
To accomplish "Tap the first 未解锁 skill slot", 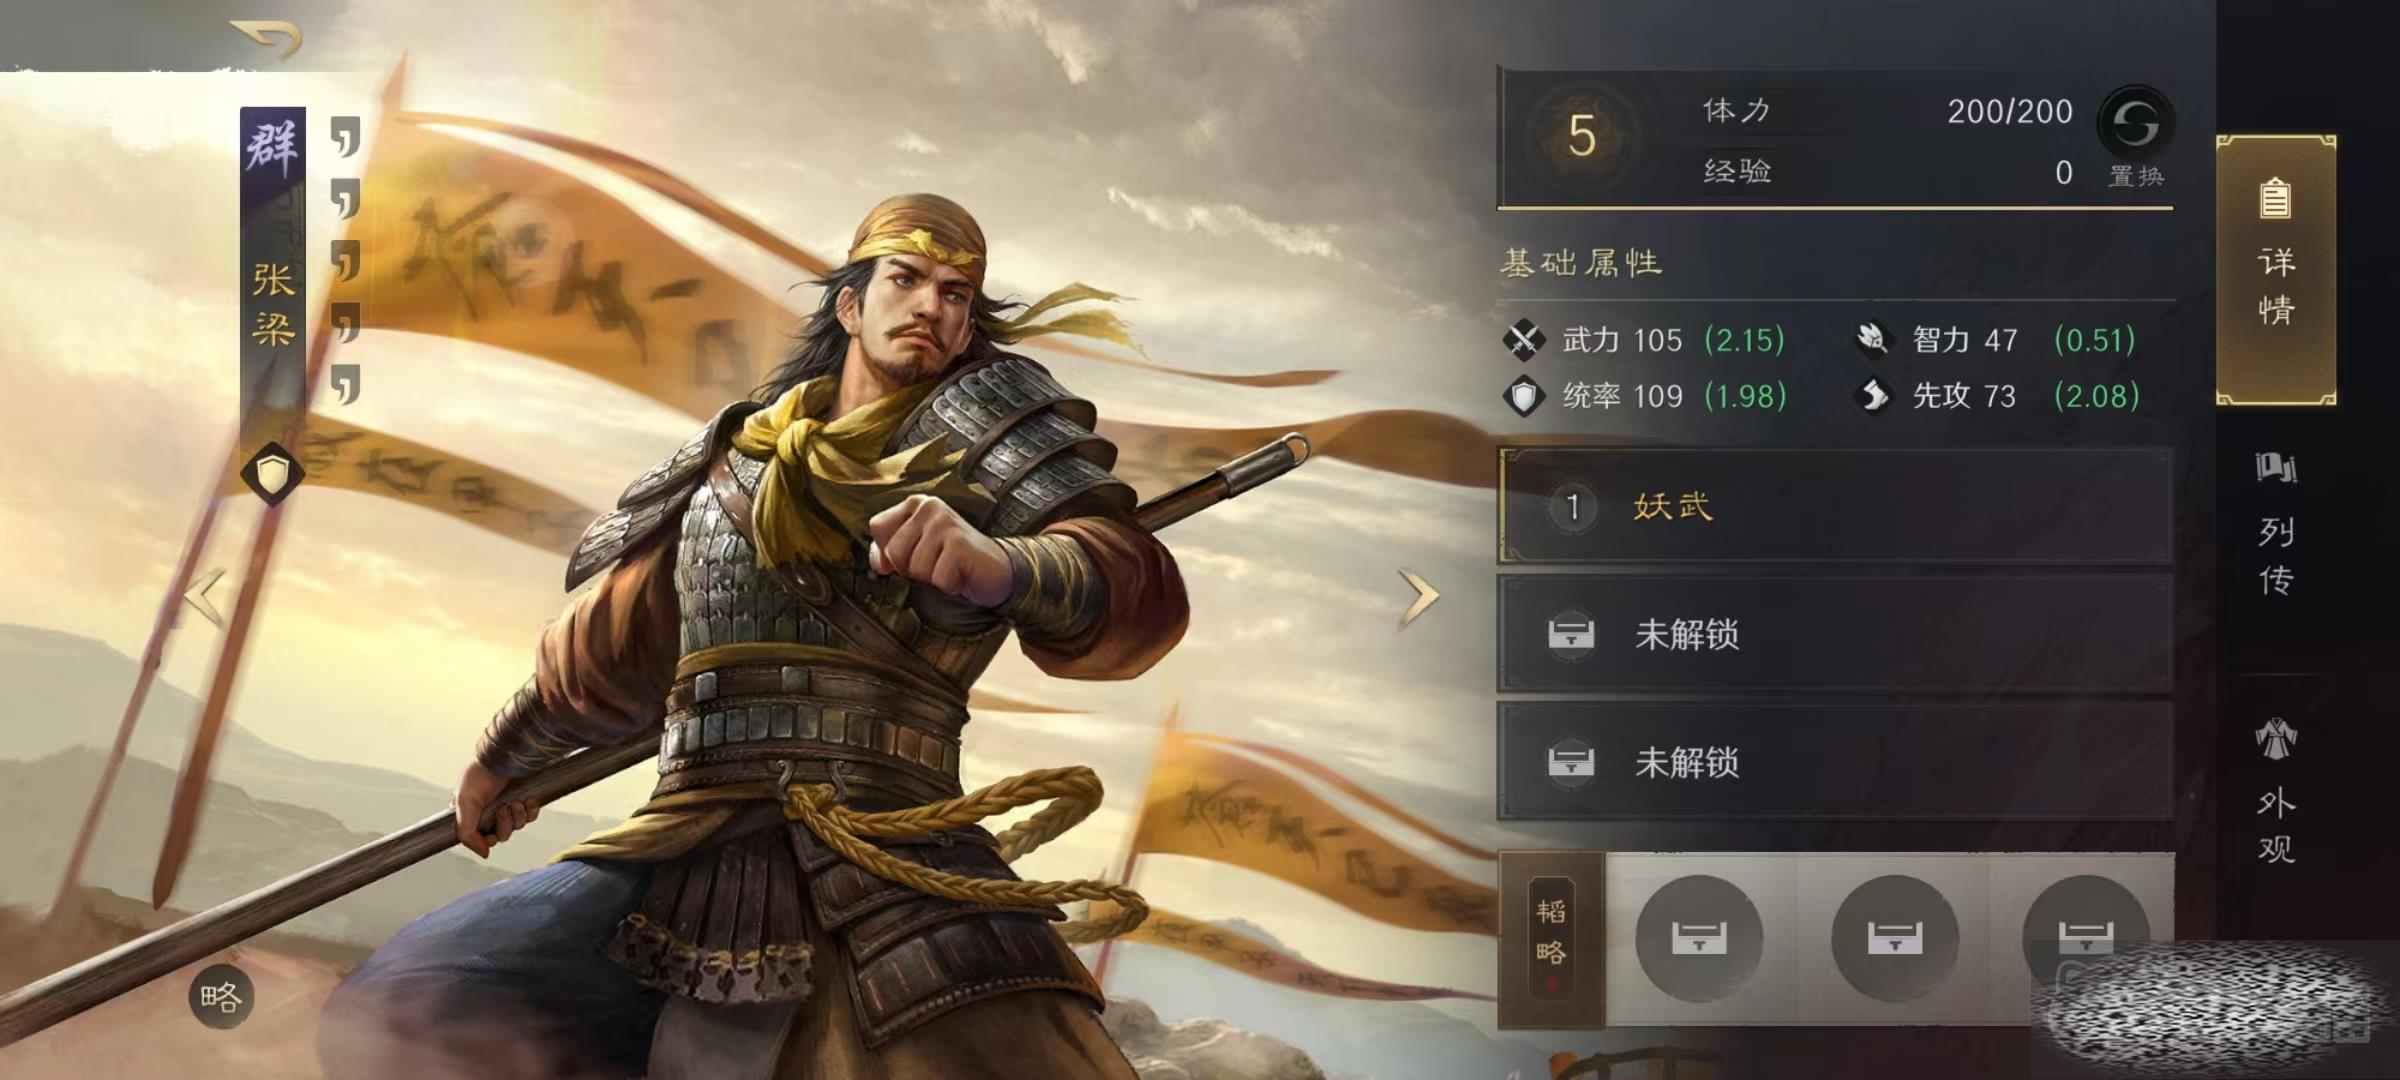I will tap(1836, 634).
